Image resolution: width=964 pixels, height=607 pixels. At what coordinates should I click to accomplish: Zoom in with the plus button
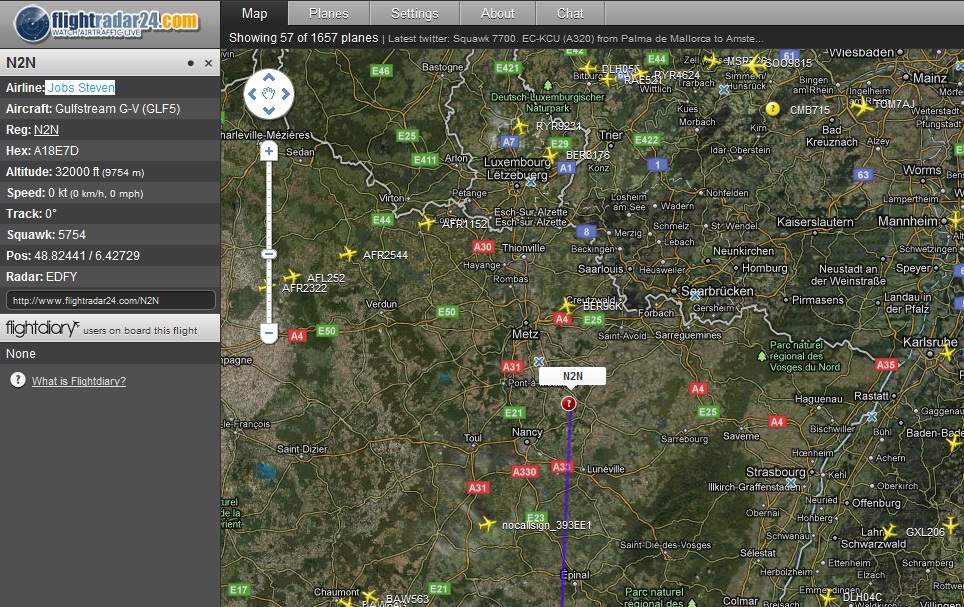point(268,151)
